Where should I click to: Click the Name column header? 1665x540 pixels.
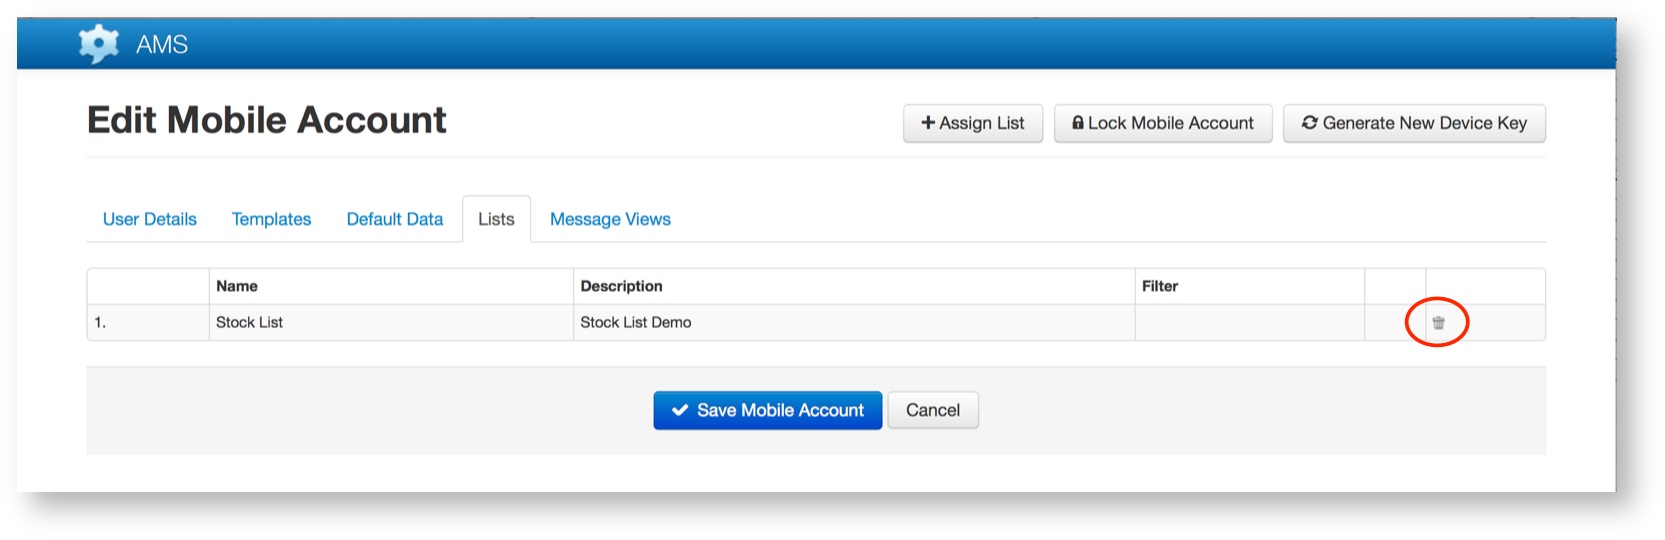coord(237,286)
